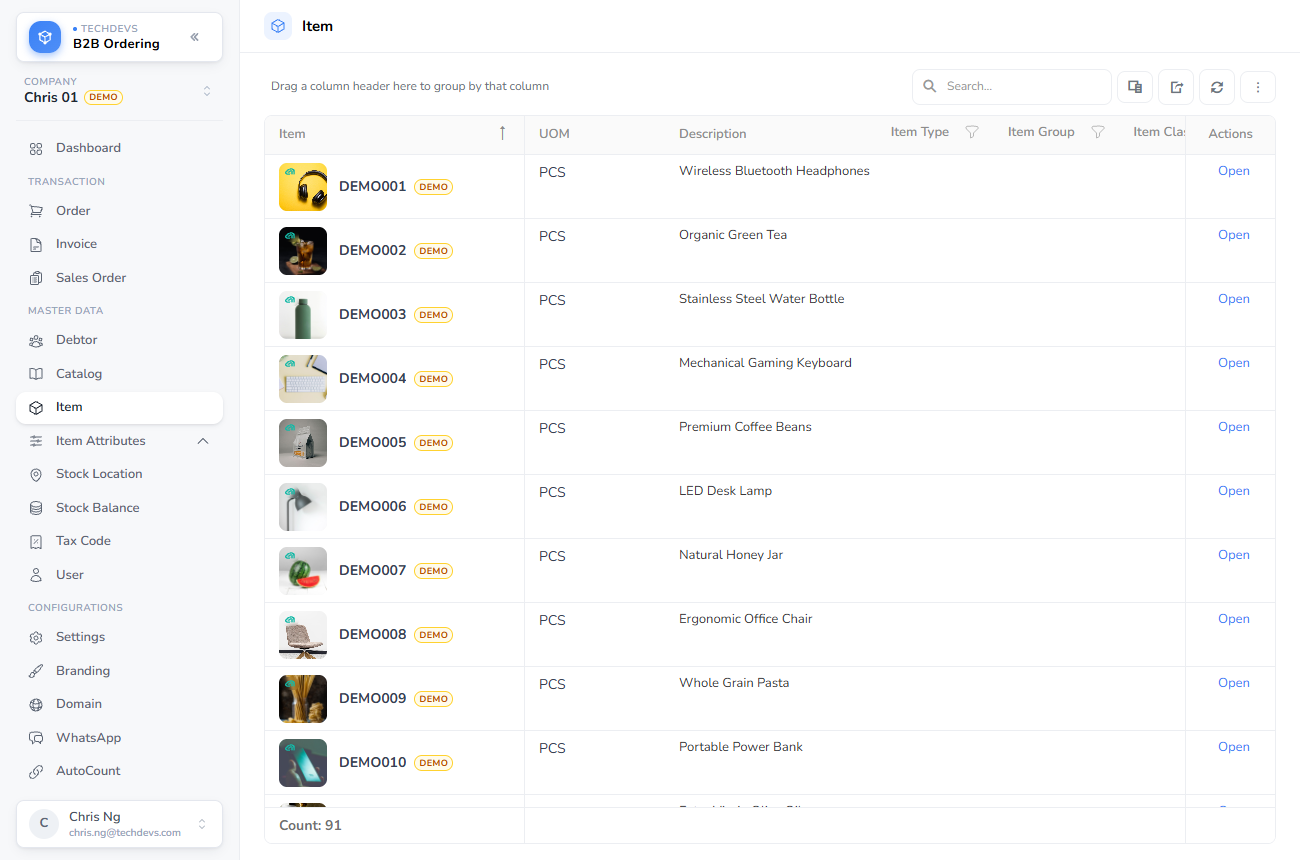Click the Catalog book icon

36,374
